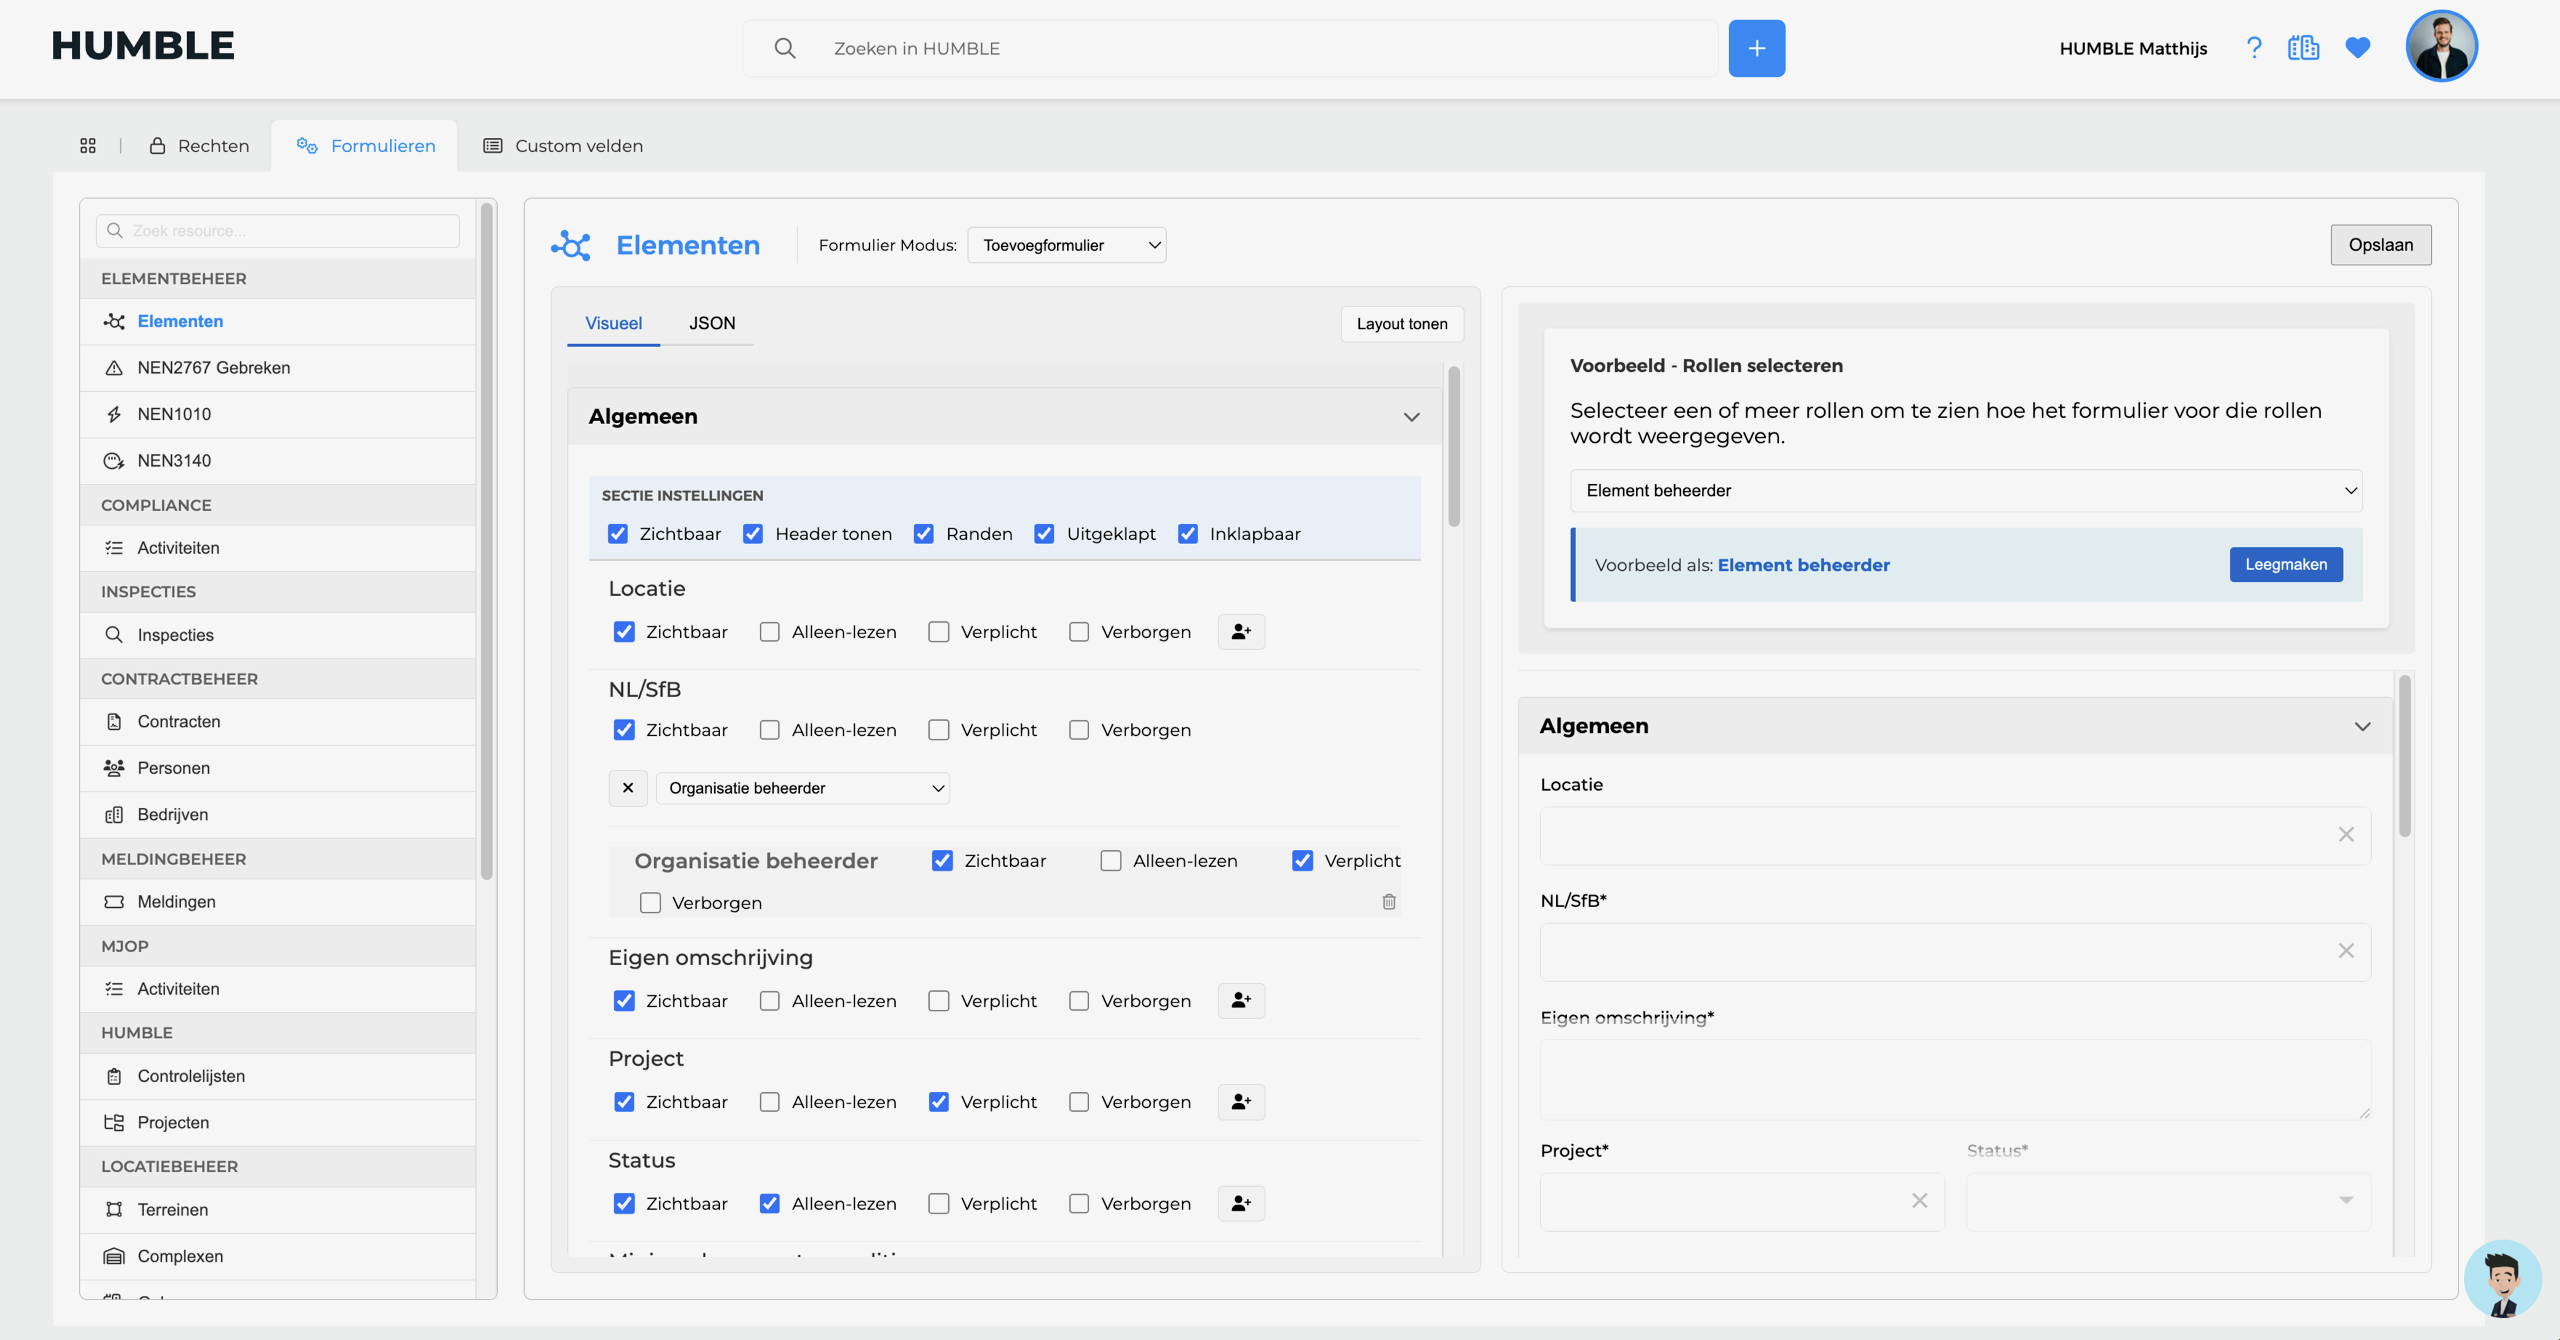Delete Organisatie beheerder rule with trash icon
Screen dimensions: 2560x1340
[x=1389, y=902]
